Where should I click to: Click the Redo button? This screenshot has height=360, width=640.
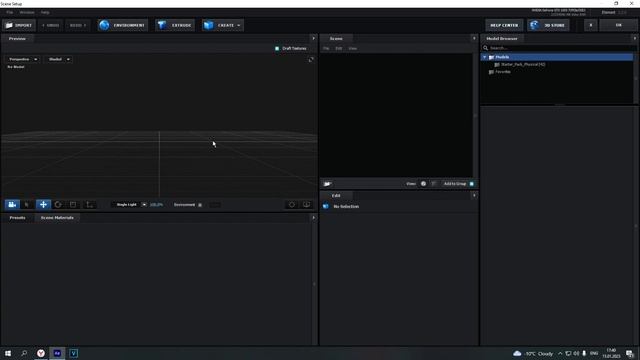[78, 25]
